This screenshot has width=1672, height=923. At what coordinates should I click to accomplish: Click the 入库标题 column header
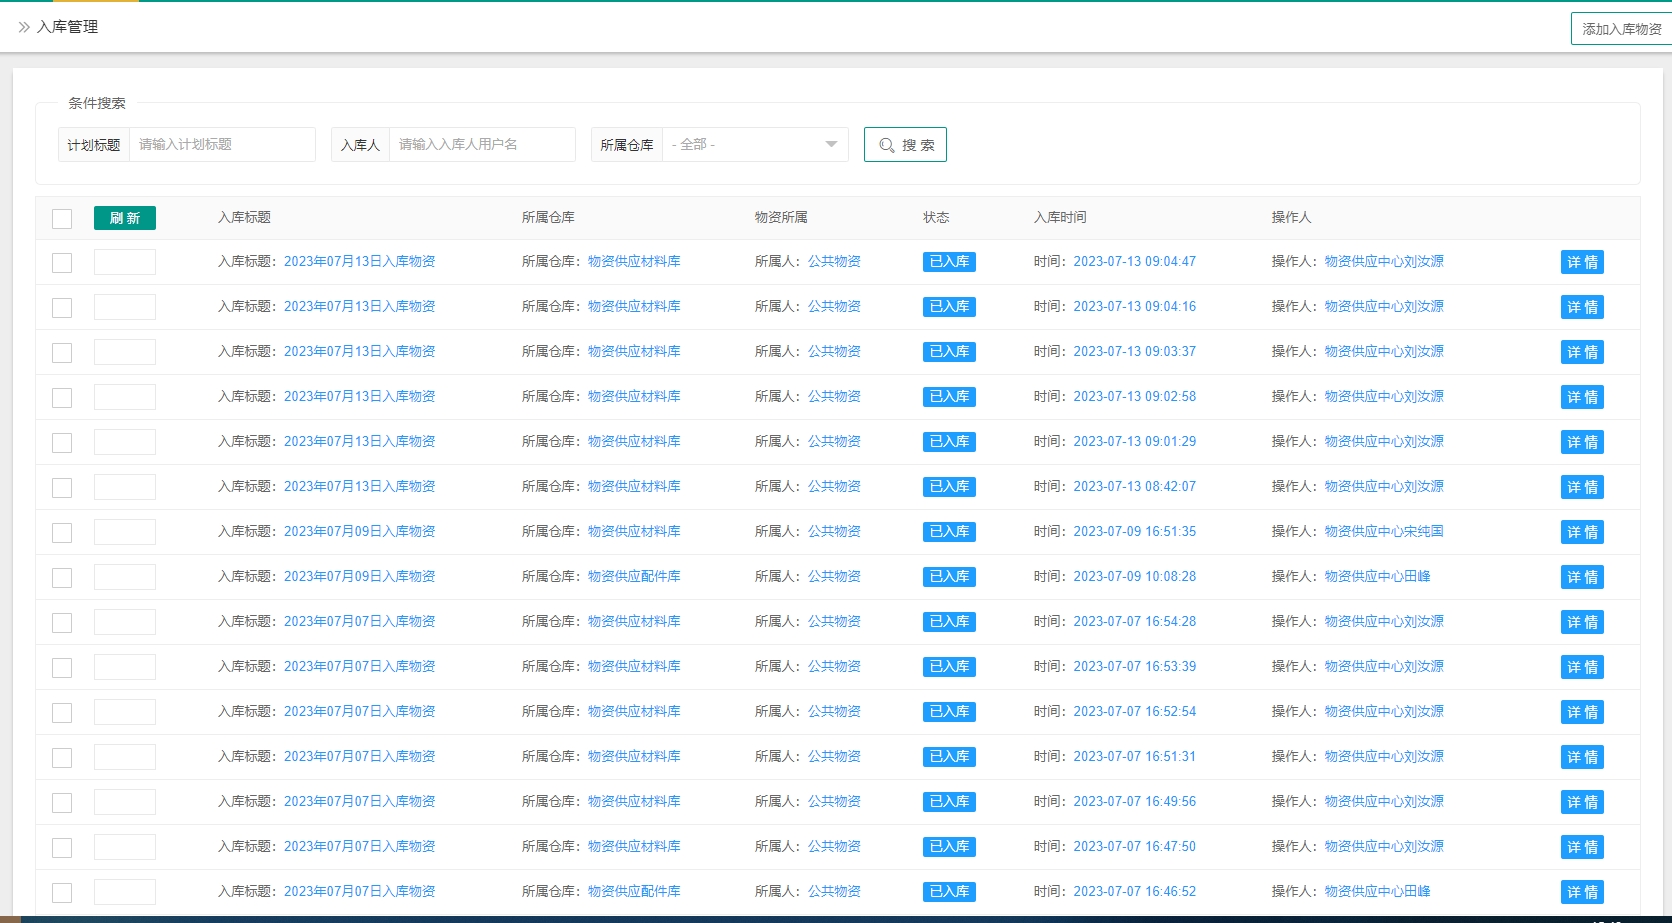(244, 218)
